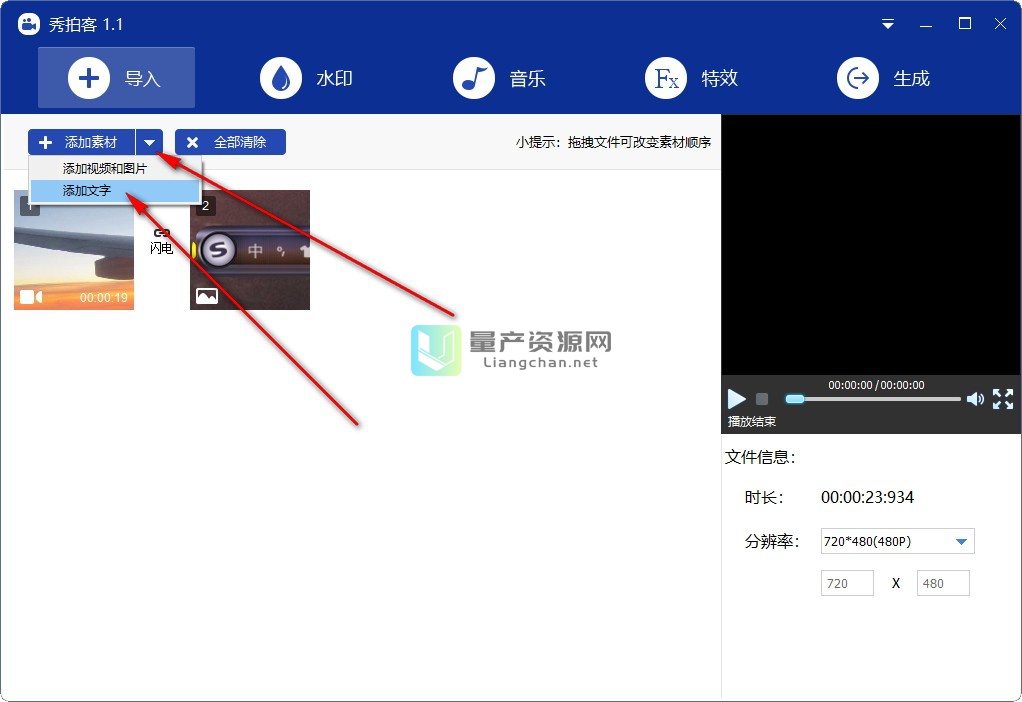Open the 分辨率 resolution dropdown
Viewport: 1022px width, 702px height.
[898, 541]
